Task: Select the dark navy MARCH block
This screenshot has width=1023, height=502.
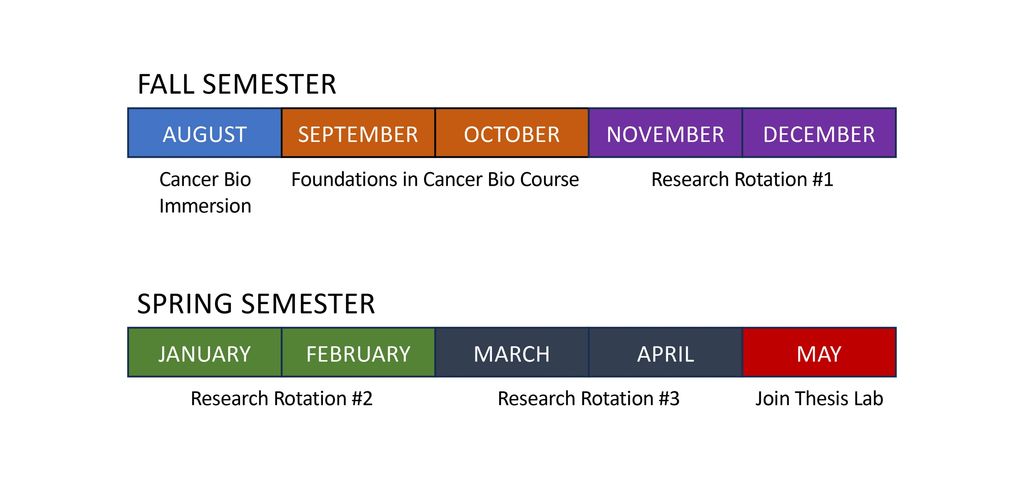Action: (x=512, y=353)
